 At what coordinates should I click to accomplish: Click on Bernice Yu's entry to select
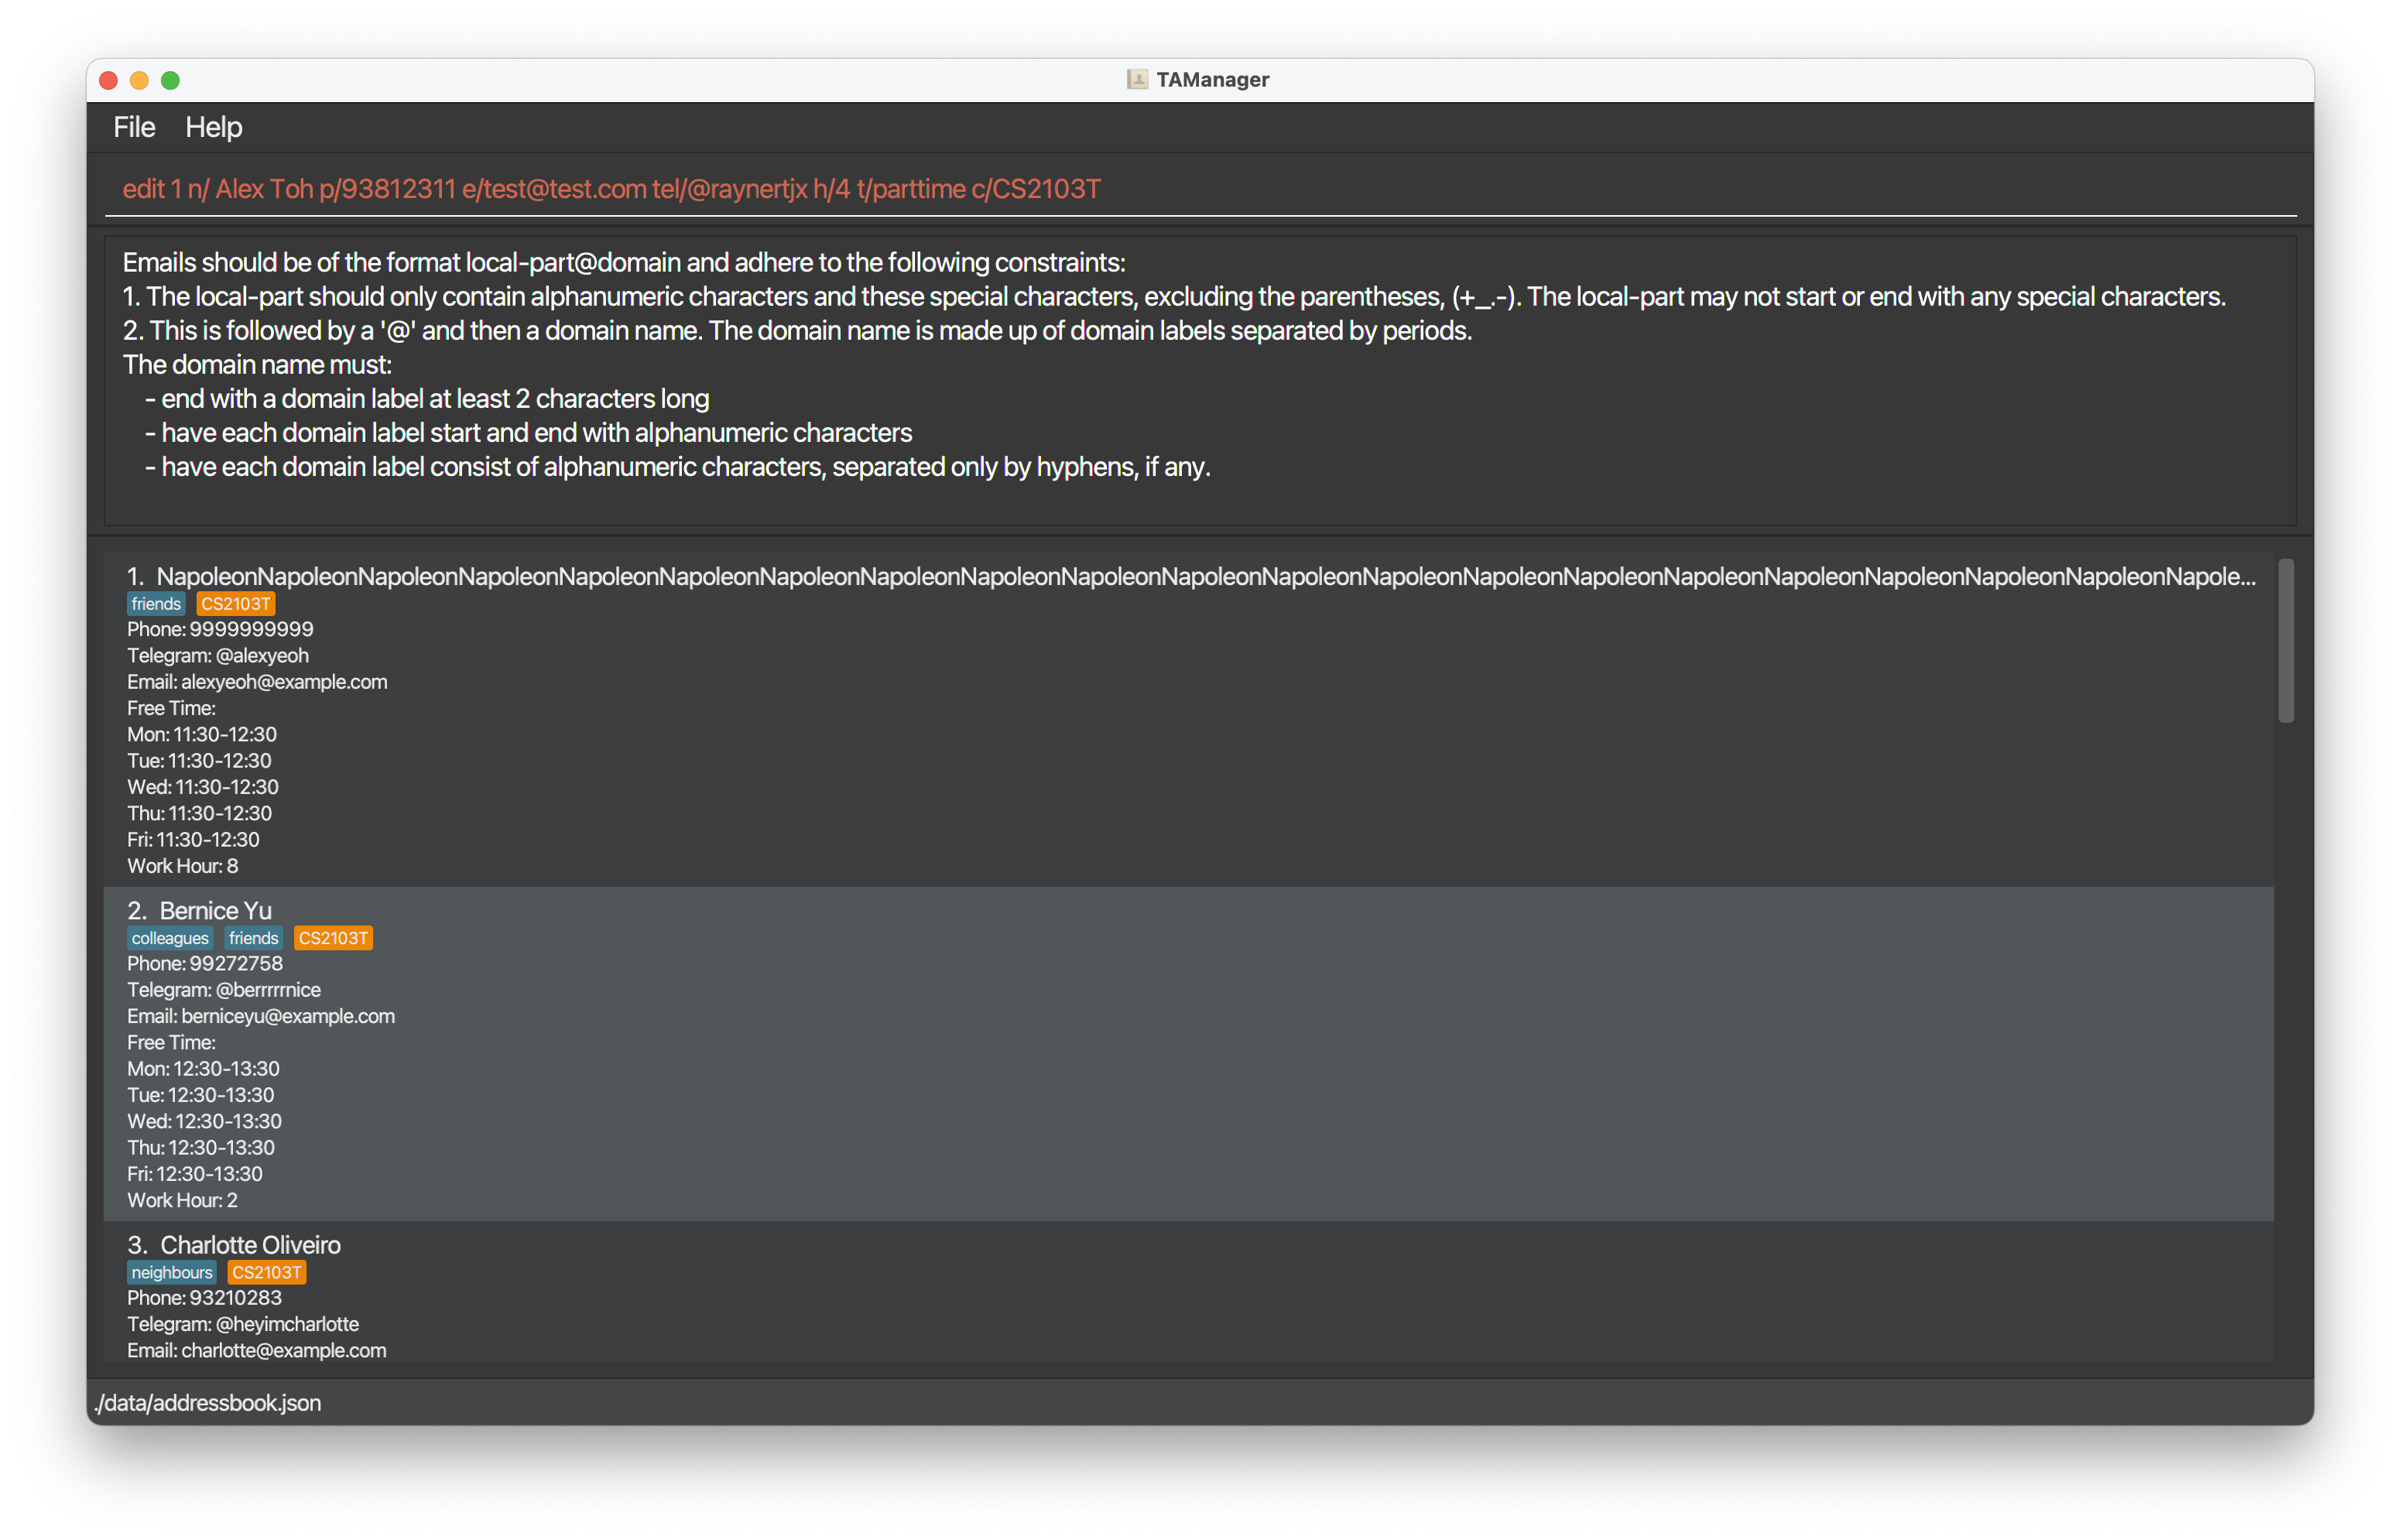pyautogui.click(x=1194, y=1050)
